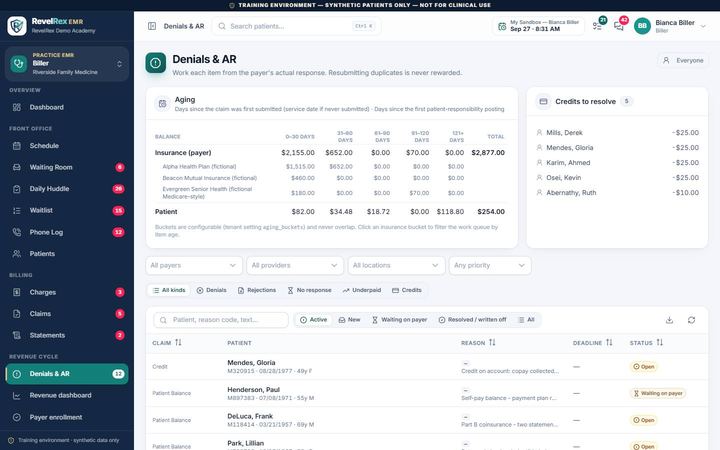The image size is (720, 450).
Task: Click Evergreen Senior Health $70.00 bucket
Action: coord(419,193)
